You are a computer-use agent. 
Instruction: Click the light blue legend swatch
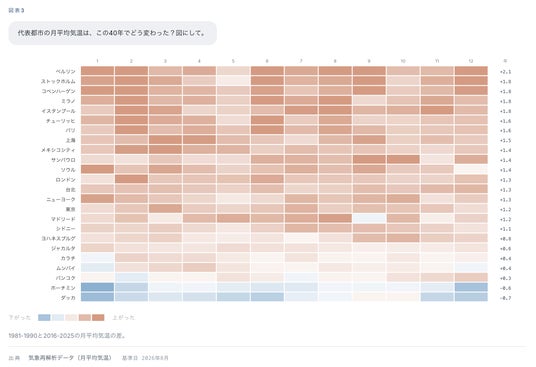[58, 317]
